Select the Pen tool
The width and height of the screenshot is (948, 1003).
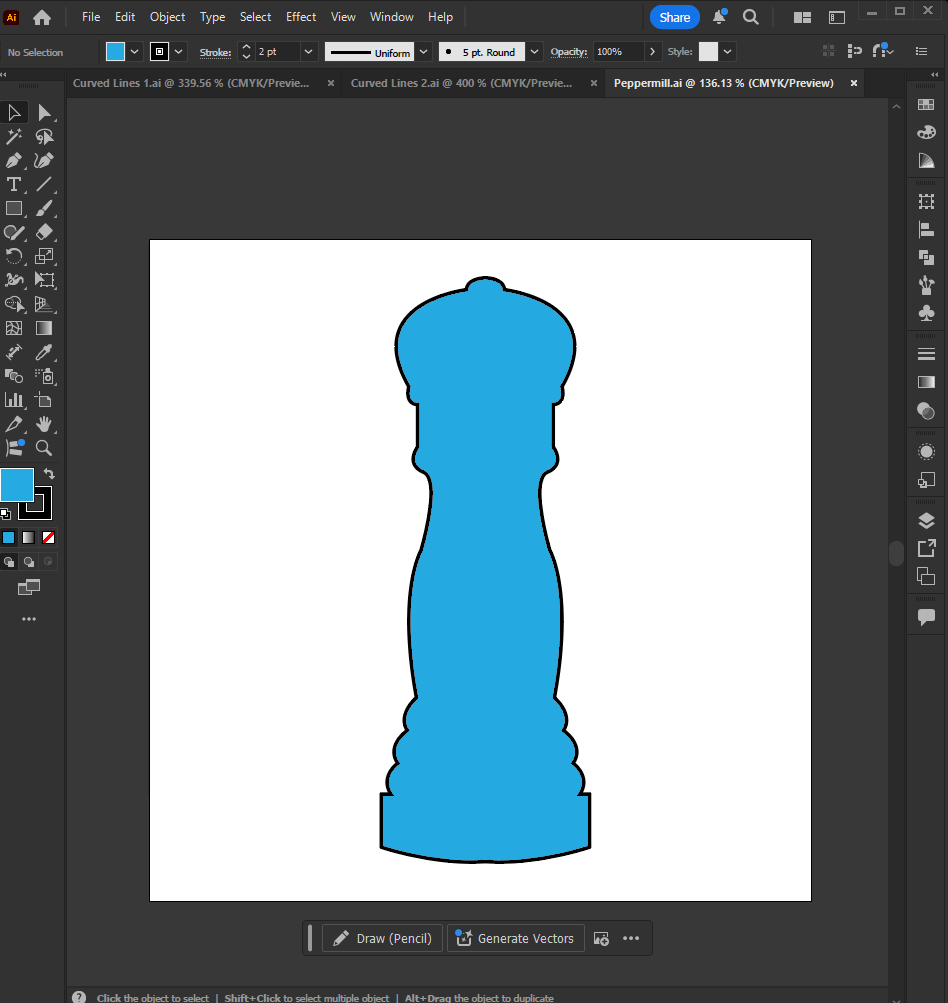(14, 161)
